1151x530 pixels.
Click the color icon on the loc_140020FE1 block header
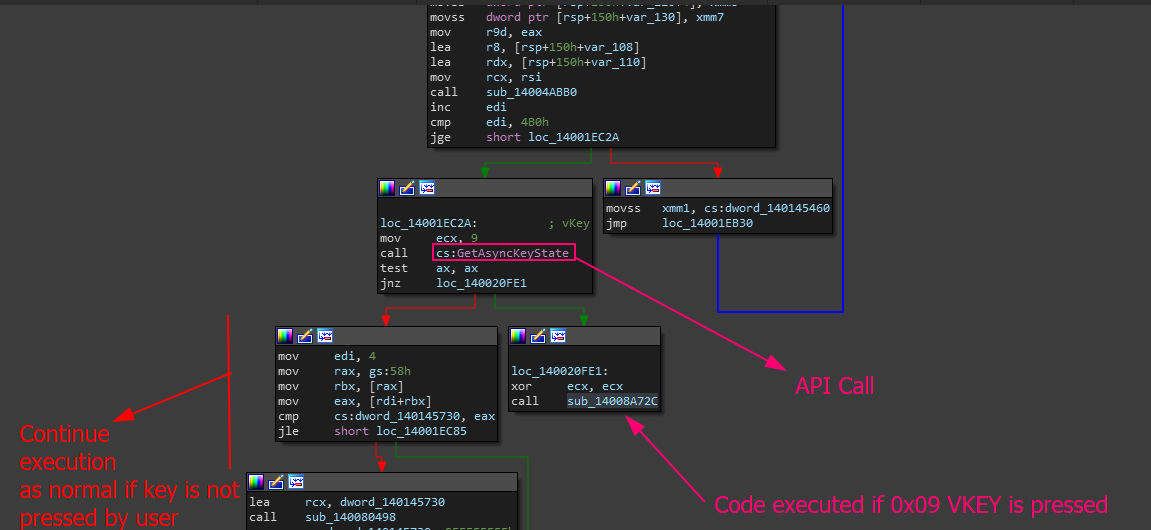[x=518, y=336]
